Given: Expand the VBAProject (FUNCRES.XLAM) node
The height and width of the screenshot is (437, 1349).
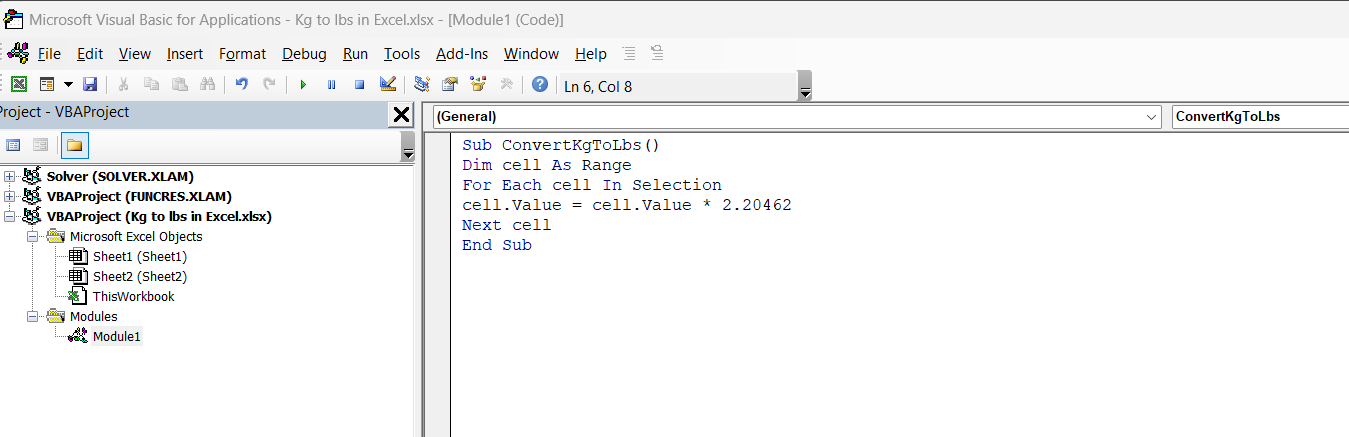Looking at the screenshot, I should click(10, 197).
